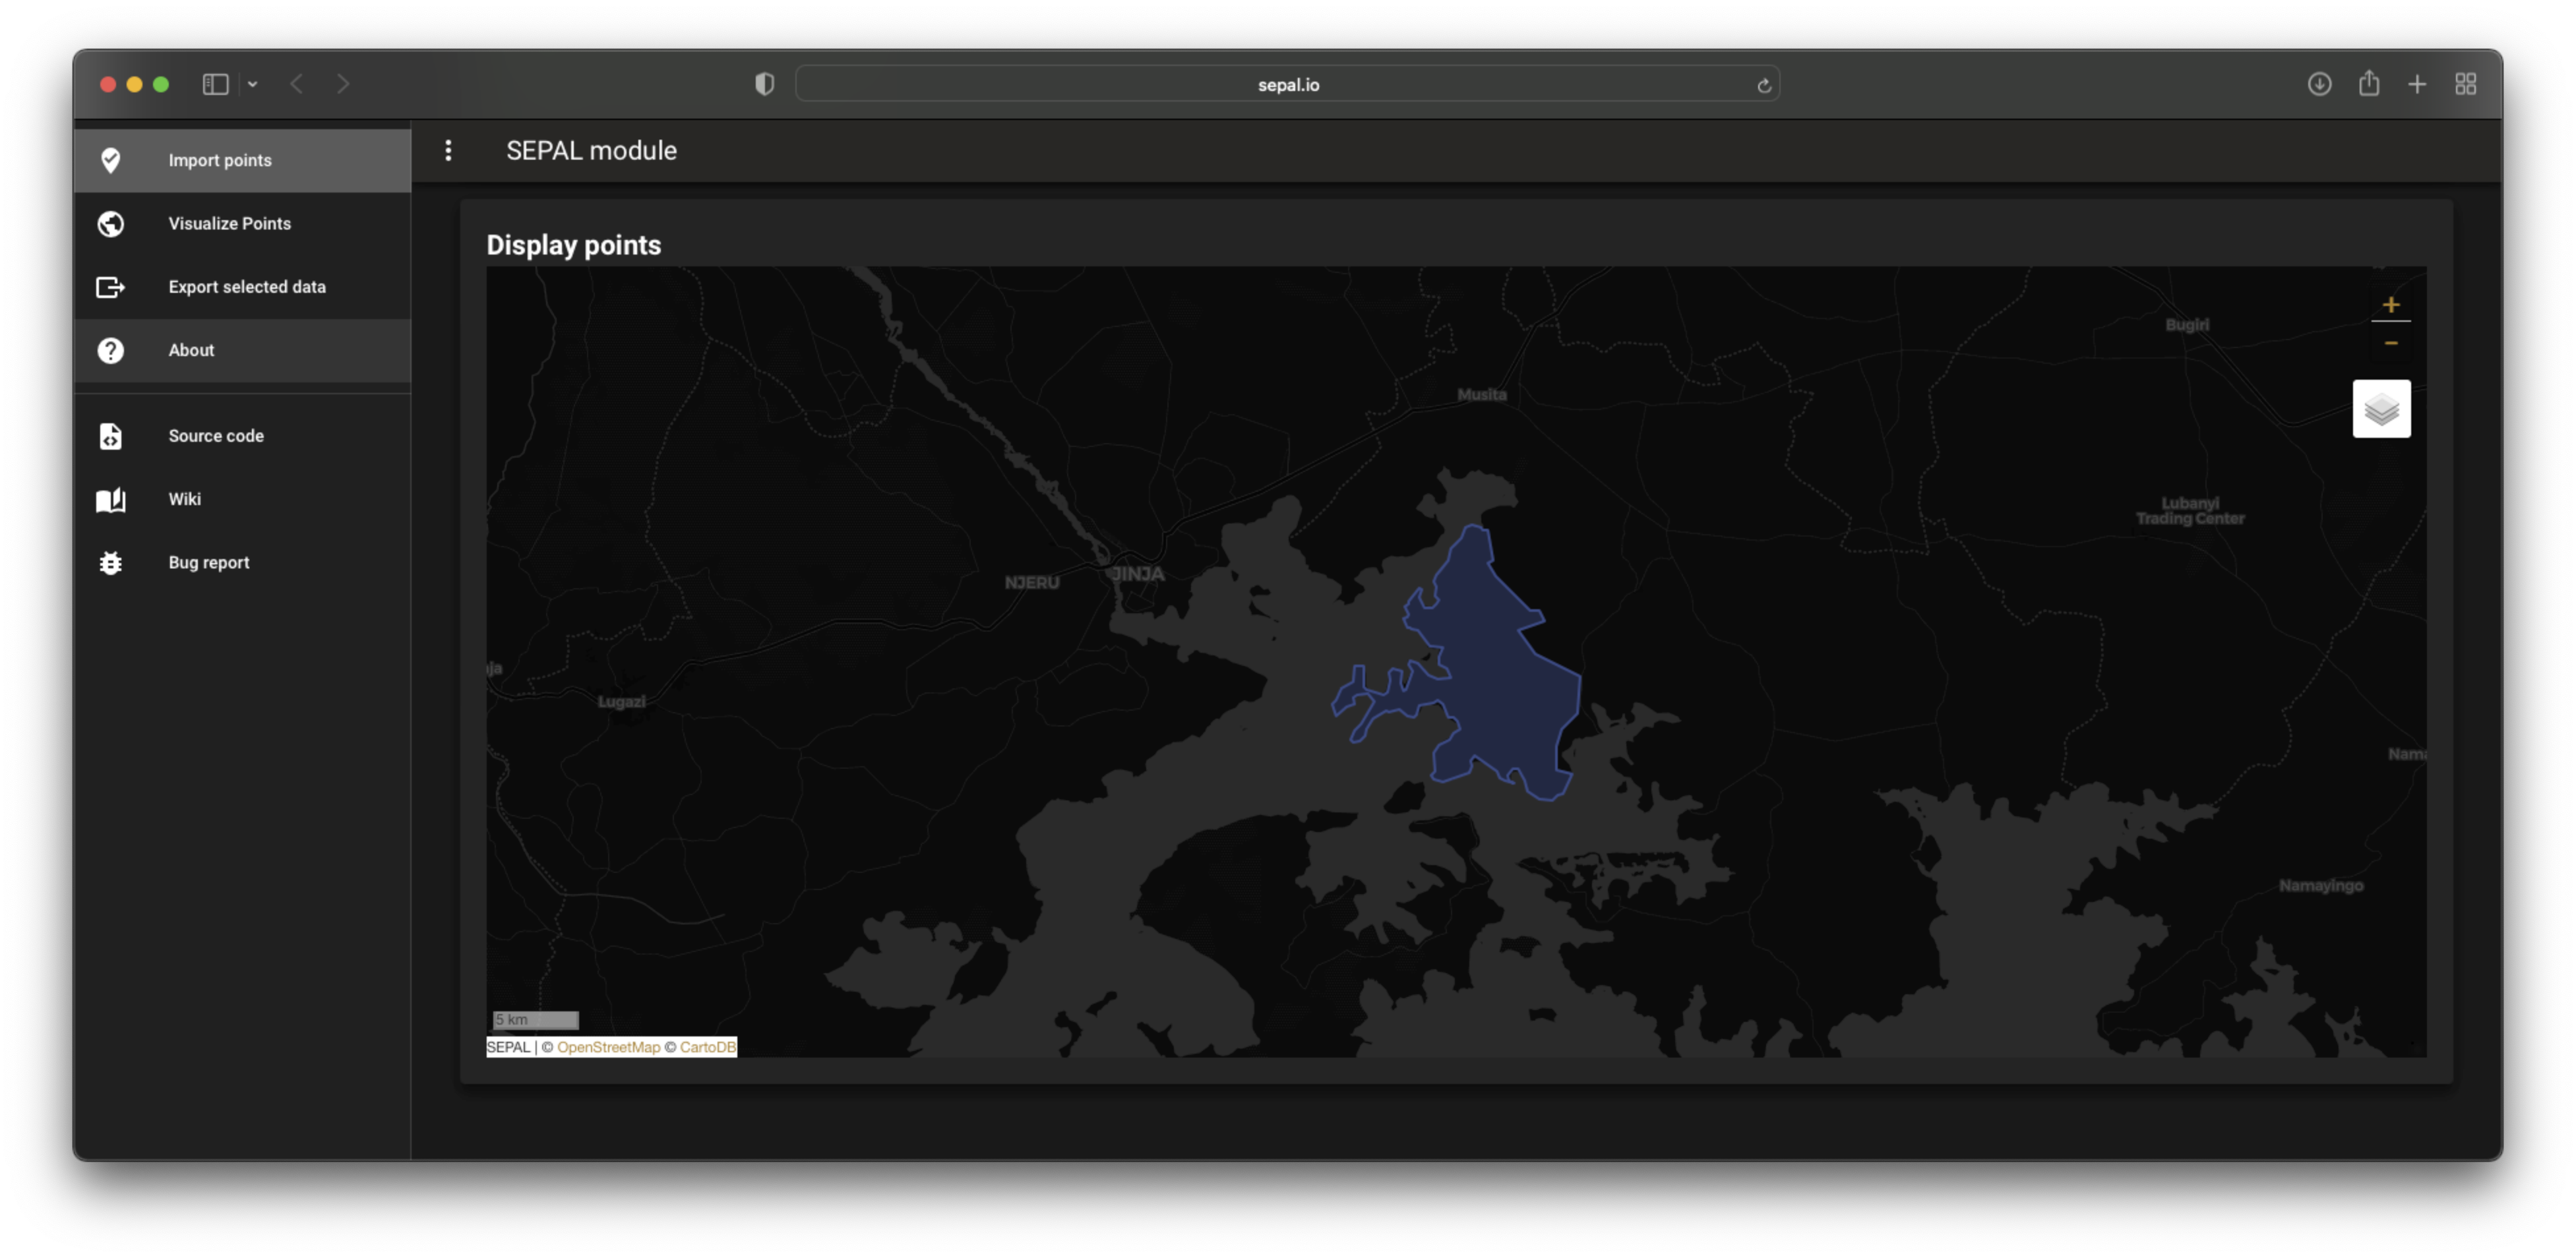Click the Wiki book icon
Image resolution: width=2576 pixels, height=1258 pixels.
pos(110,499)
